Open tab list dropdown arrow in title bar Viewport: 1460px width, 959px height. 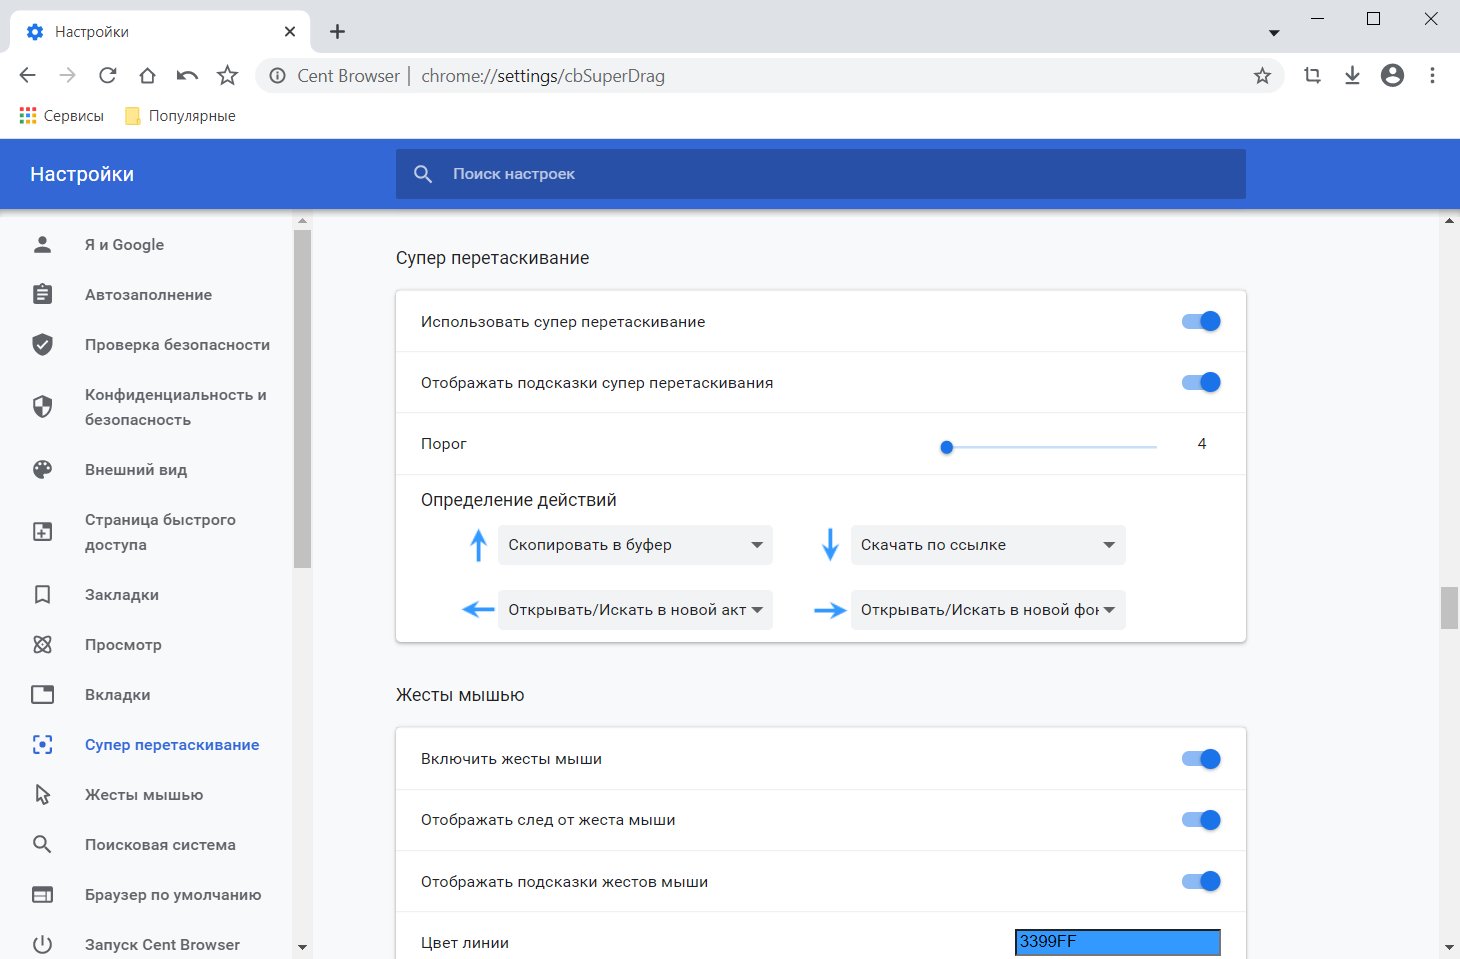pyautogui.click(x=1274, y=33)
